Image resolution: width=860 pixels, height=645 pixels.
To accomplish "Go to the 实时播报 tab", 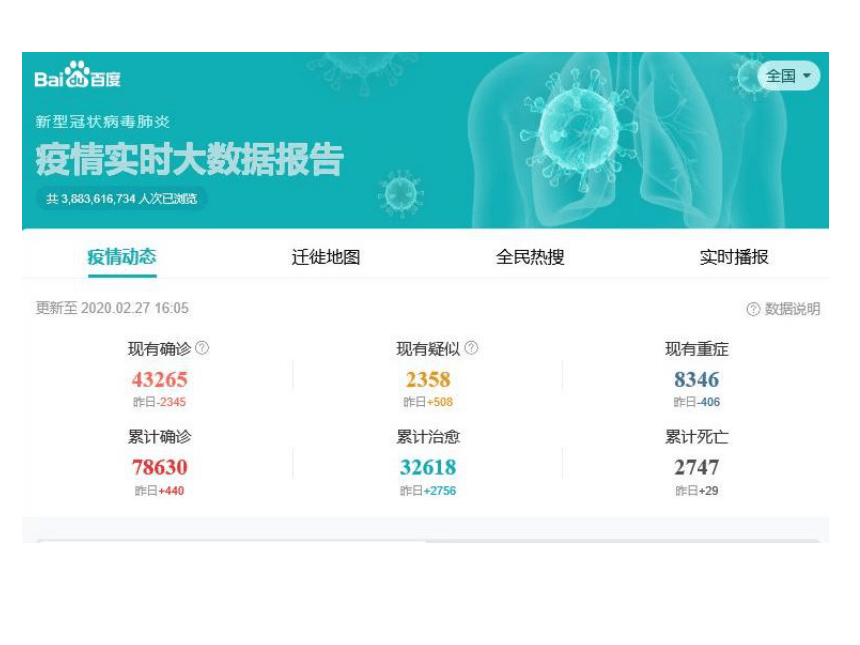I will (734, 257).
